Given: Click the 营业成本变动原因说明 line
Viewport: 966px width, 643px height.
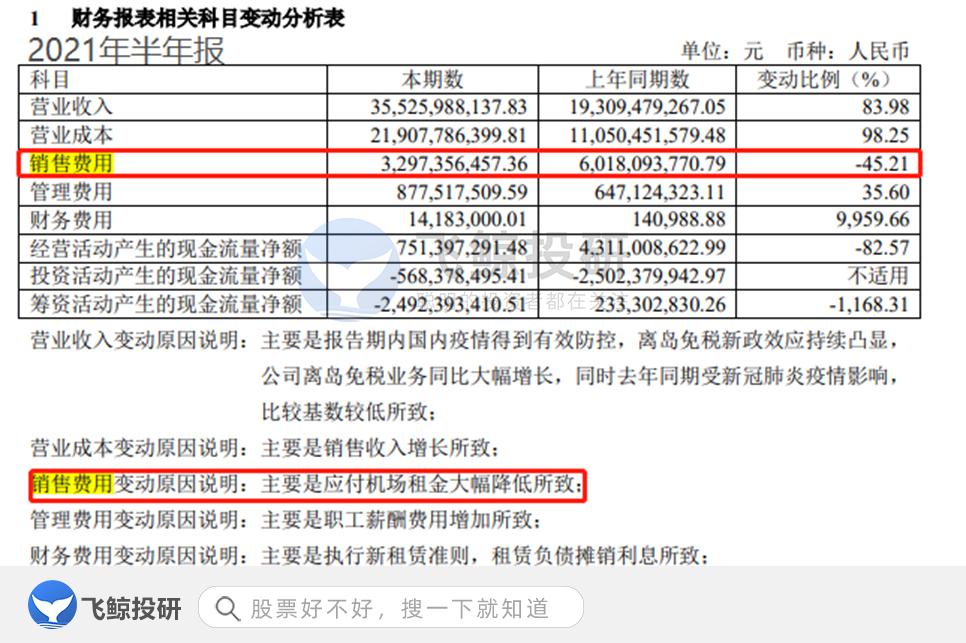Looking at the screenshot, I should point(264,448).
